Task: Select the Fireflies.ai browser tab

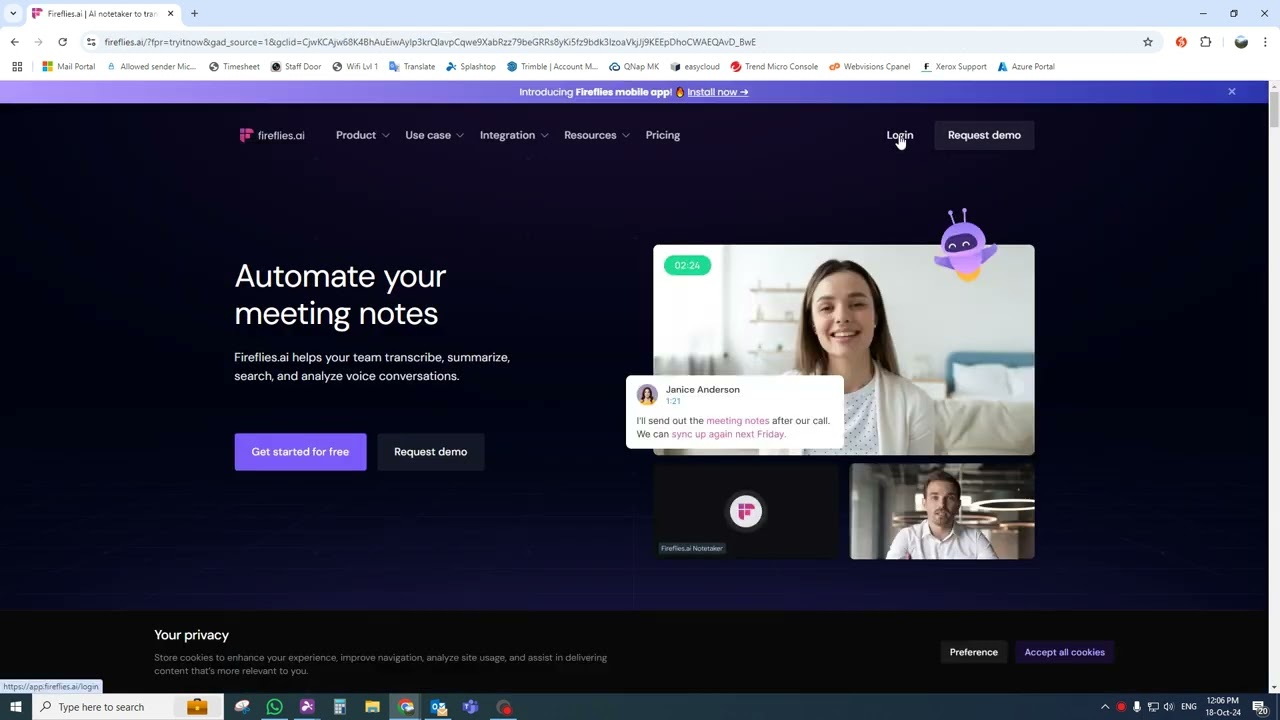Action: point(103,14)
